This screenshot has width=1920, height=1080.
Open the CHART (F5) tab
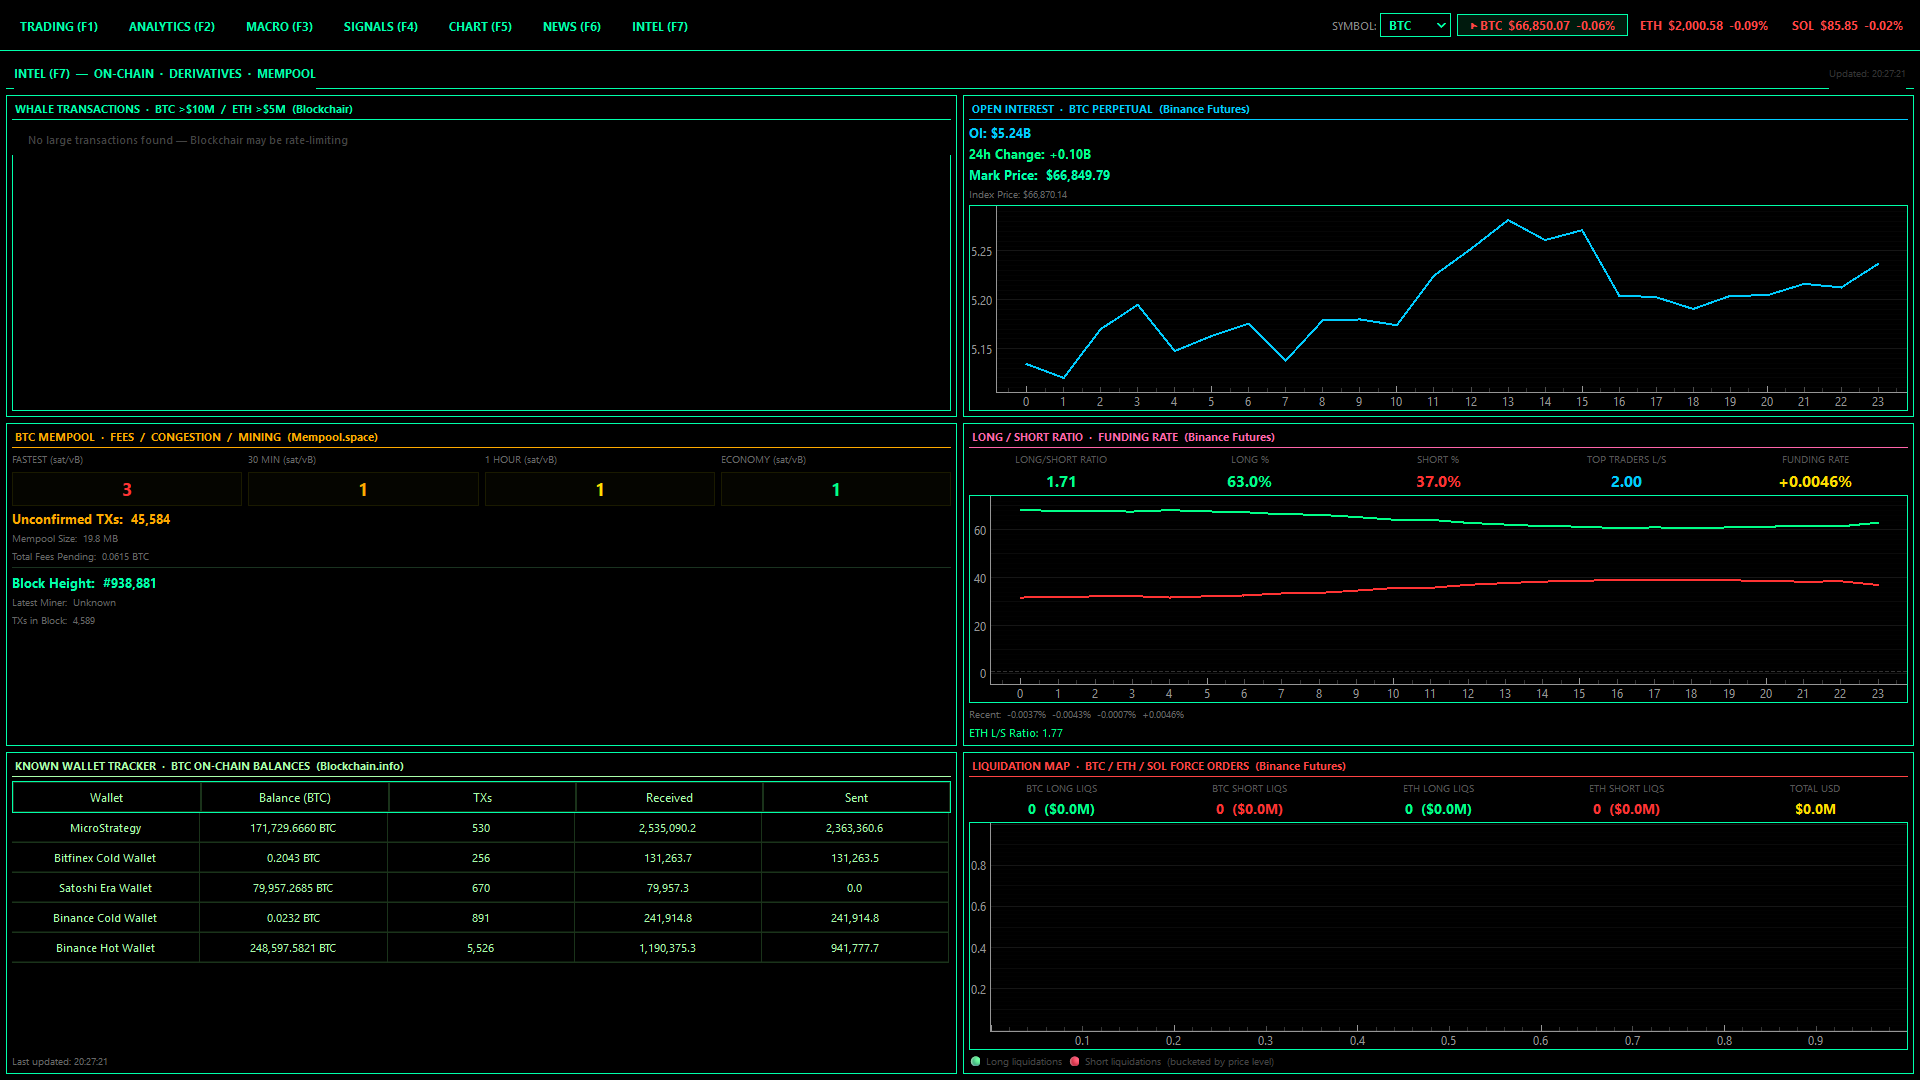(480, 27)
